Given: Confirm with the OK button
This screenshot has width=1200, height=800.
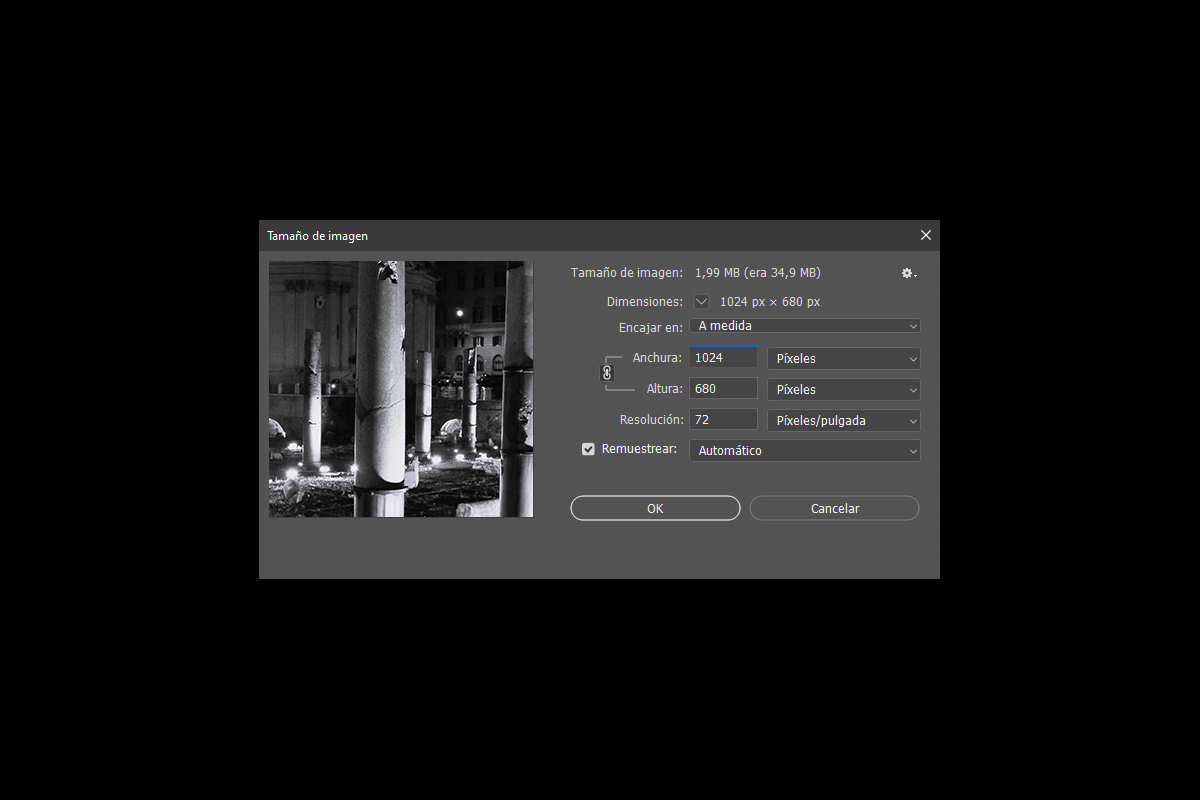Looking at the screenshot, I should pyautogui.click(x=655, y=508).
